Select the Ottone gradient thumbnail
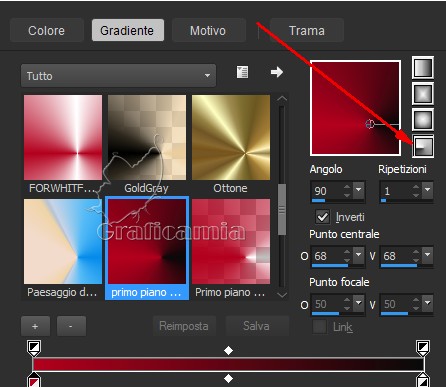Screen dimensions: 446x387 click(231, 138)
